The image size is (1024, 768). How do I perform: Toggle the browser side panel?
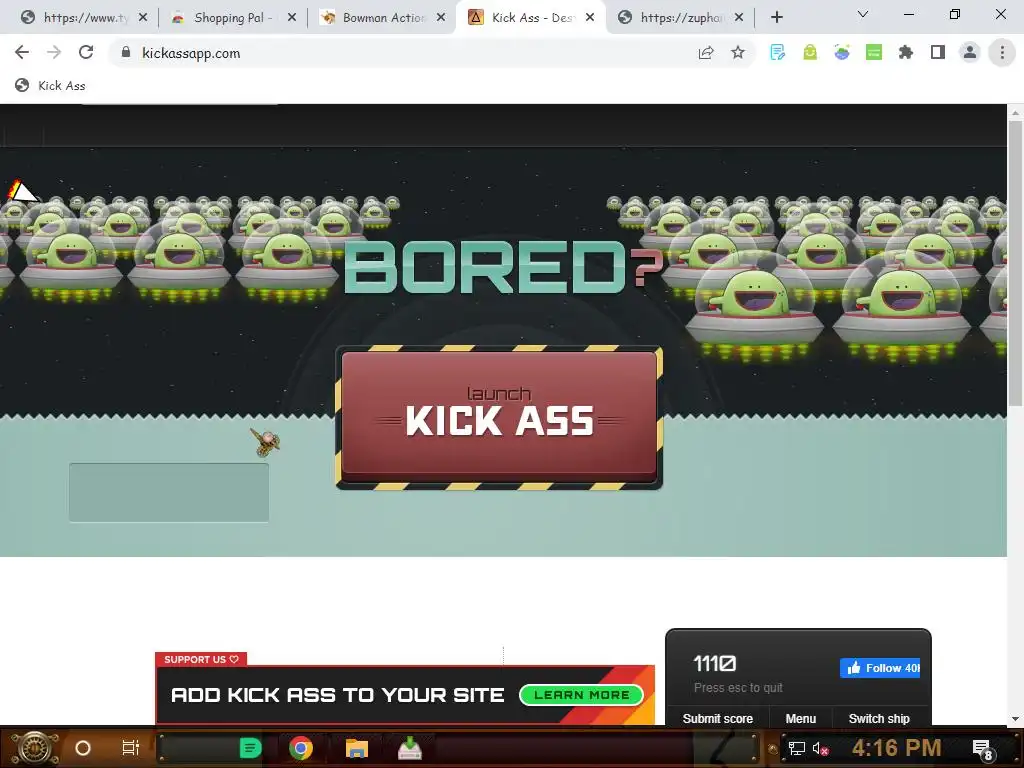coord(938,53)
